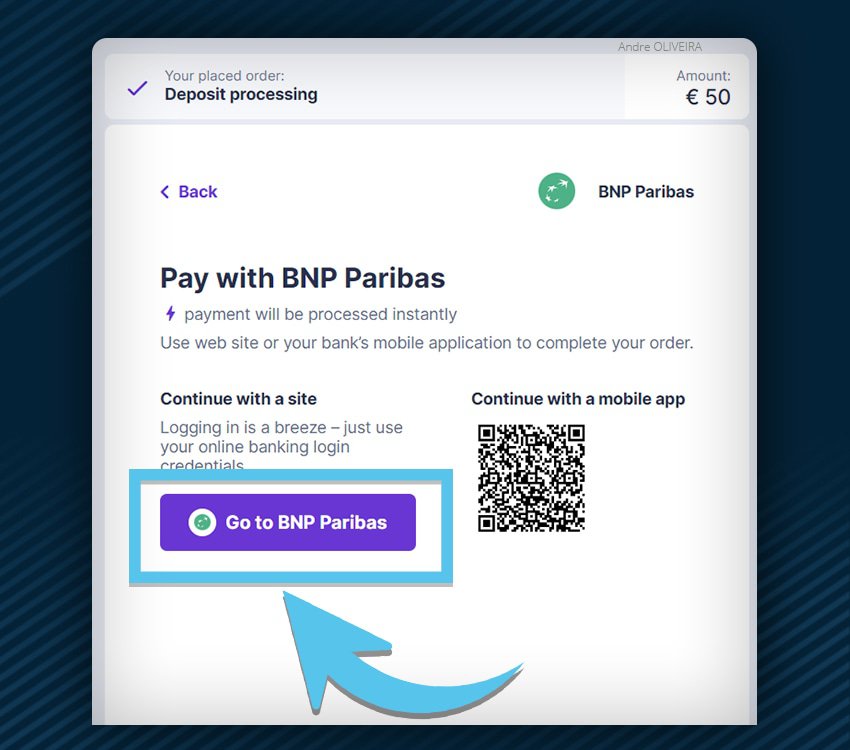This screenshot has width=850, height=750.
Task: Click the BNP Paribas bank name label
Action: pyautogui.click(x=646, y=192)
